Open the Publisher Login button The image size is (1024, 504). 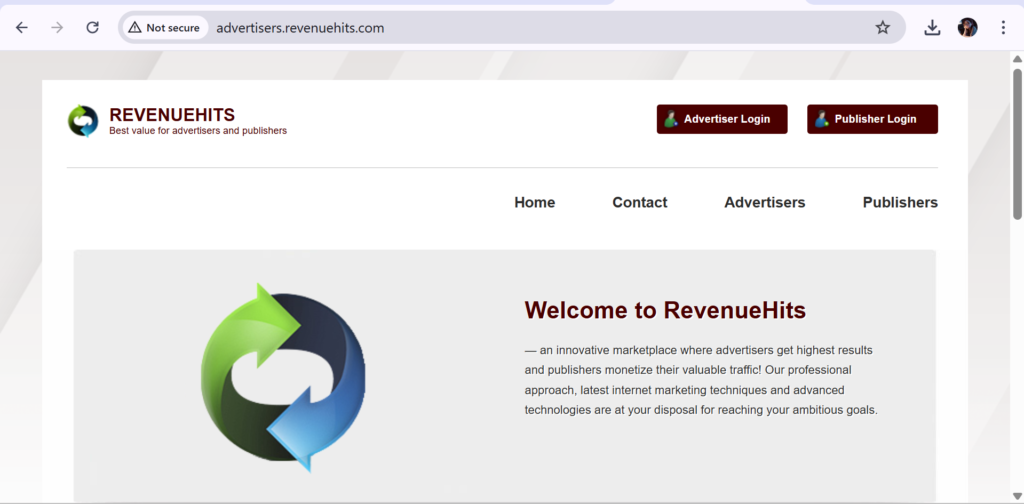tap(872, 119)
